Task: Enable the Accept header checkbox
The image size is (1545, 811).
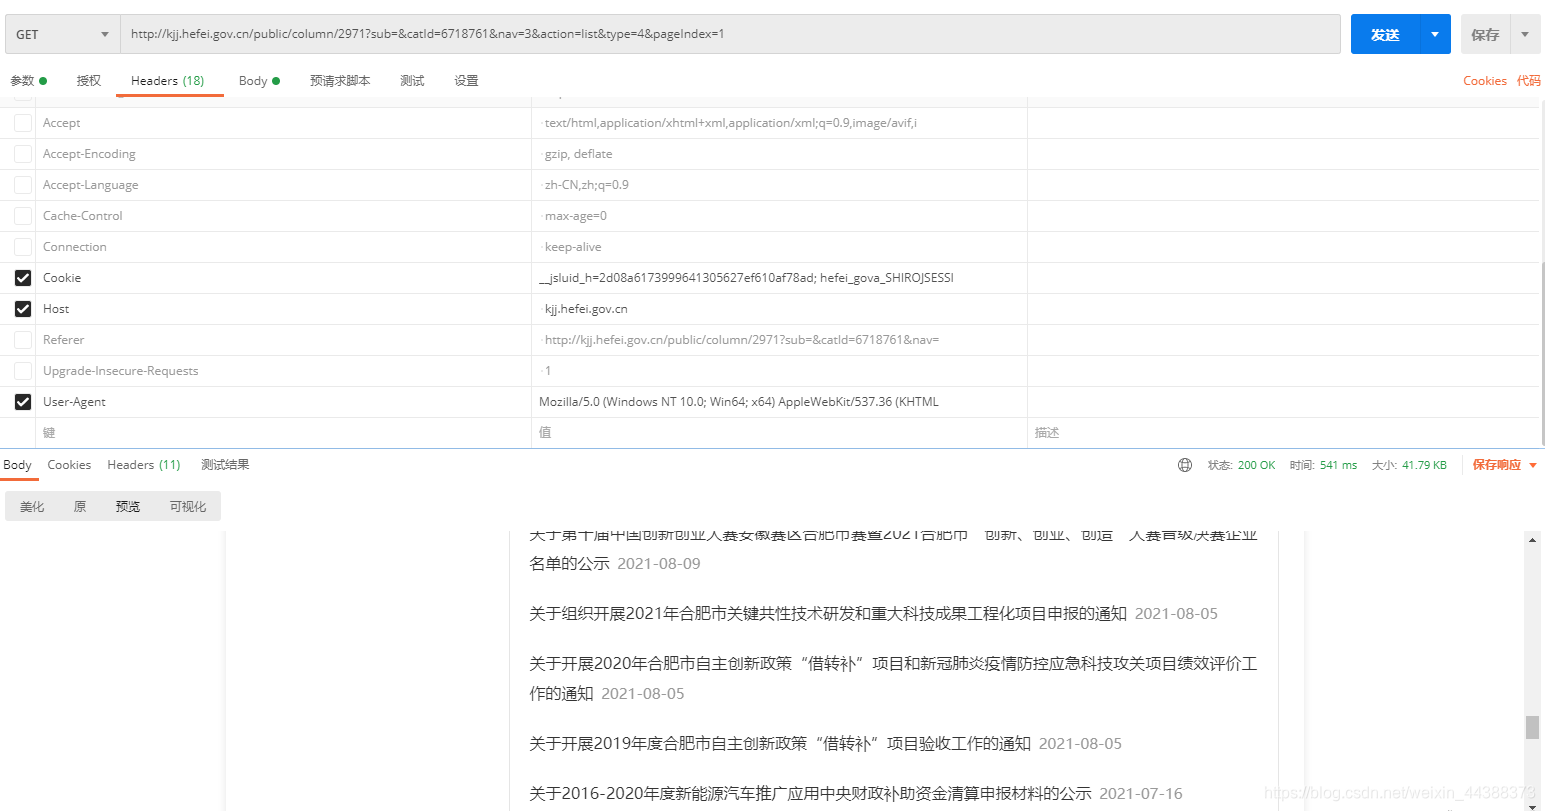Action: (x=23, y=123)
